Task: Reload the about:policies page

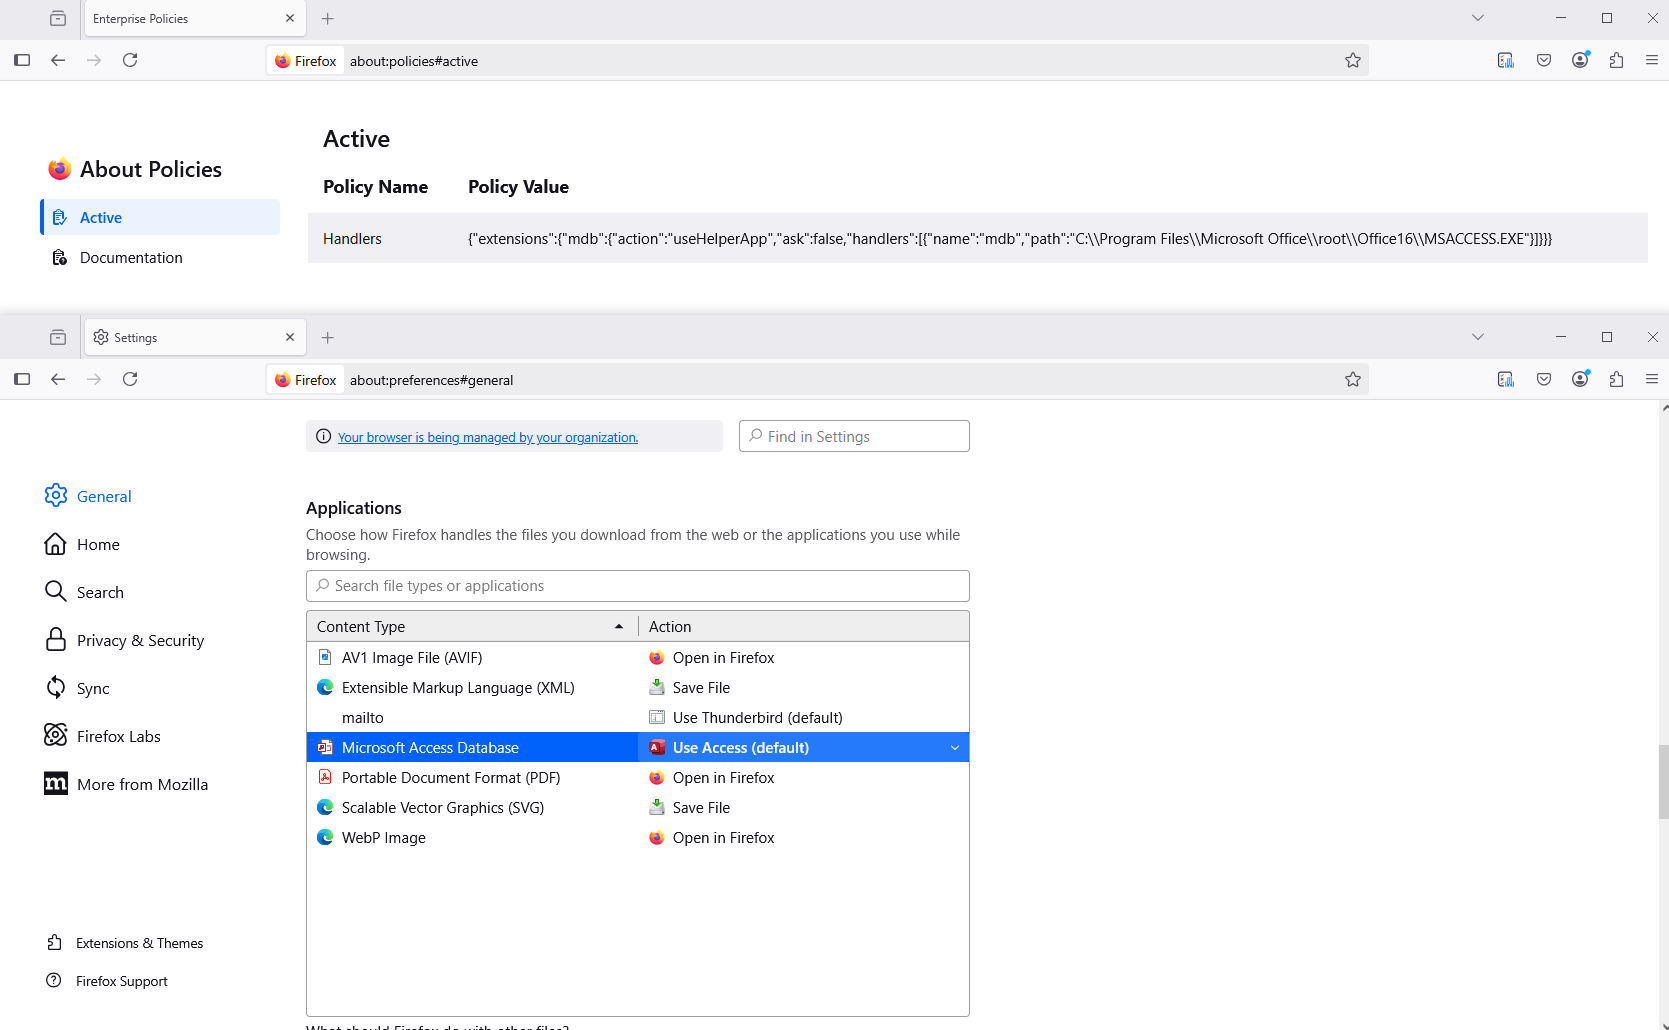Action: 130,60
